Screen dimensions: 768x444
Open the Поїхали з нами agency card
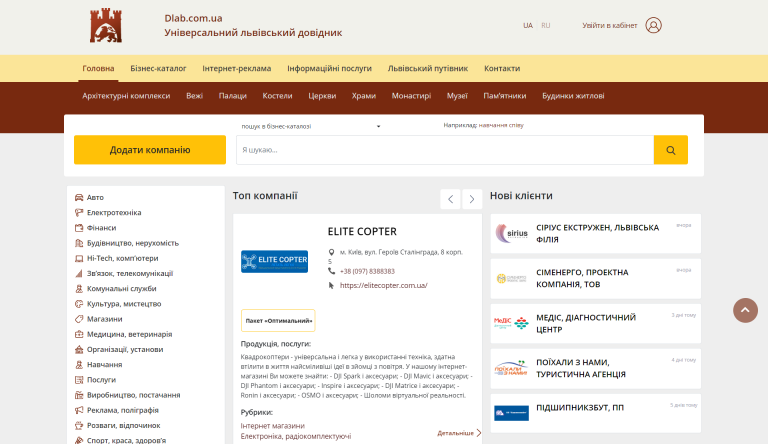pyautogui.click(x=596, y=369)
